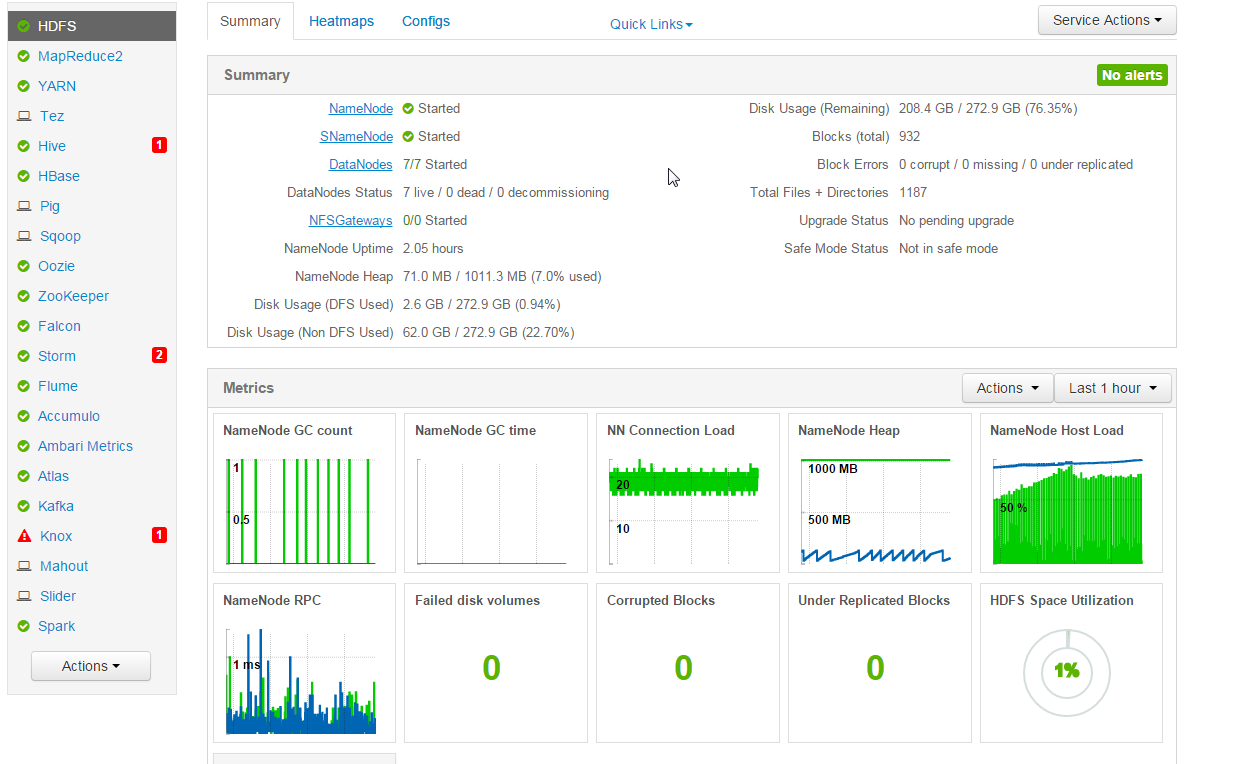
Task: Click the green check icon beside Kafka
Action: [x=24, y=506]
